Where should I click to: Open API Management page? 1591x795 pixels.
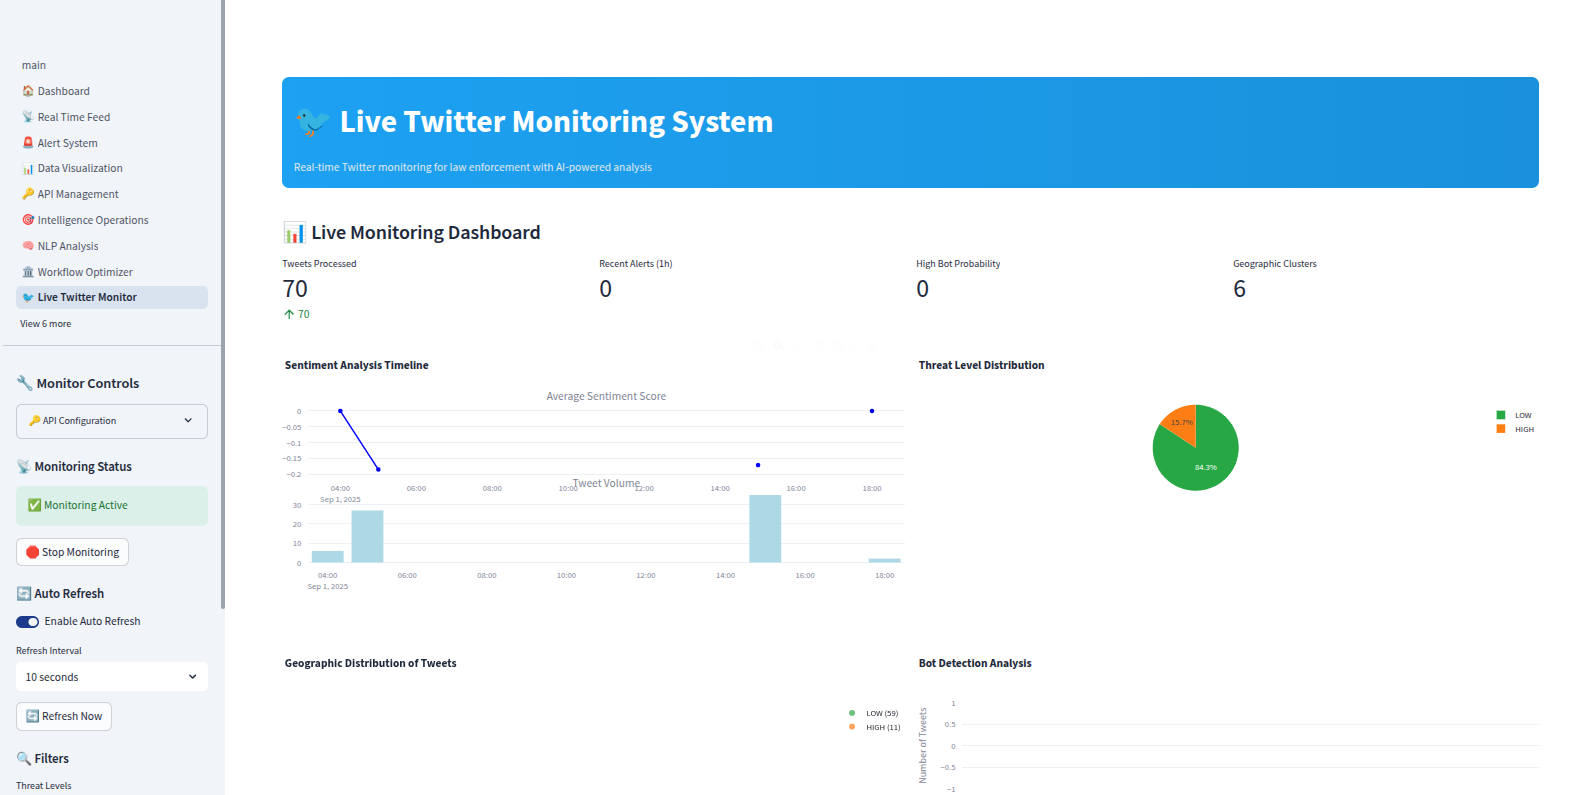(x=112, y=194)
